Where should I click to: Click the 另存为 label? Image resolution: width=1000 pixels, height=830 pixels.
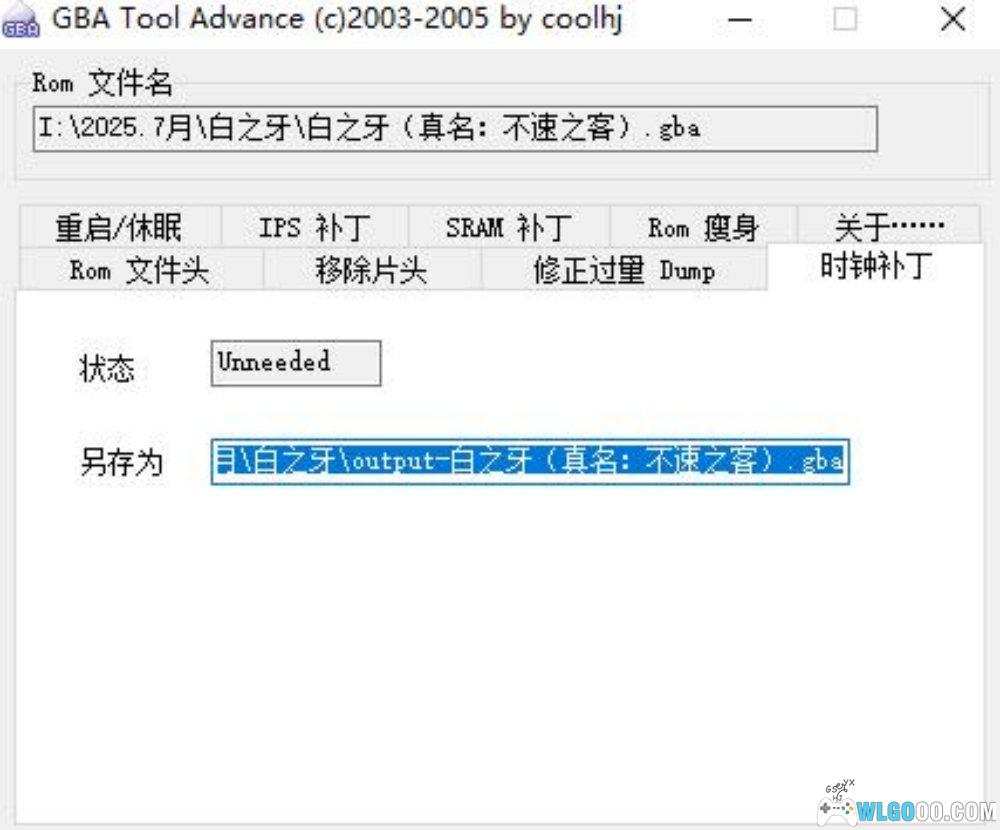[x=121, y=462]
